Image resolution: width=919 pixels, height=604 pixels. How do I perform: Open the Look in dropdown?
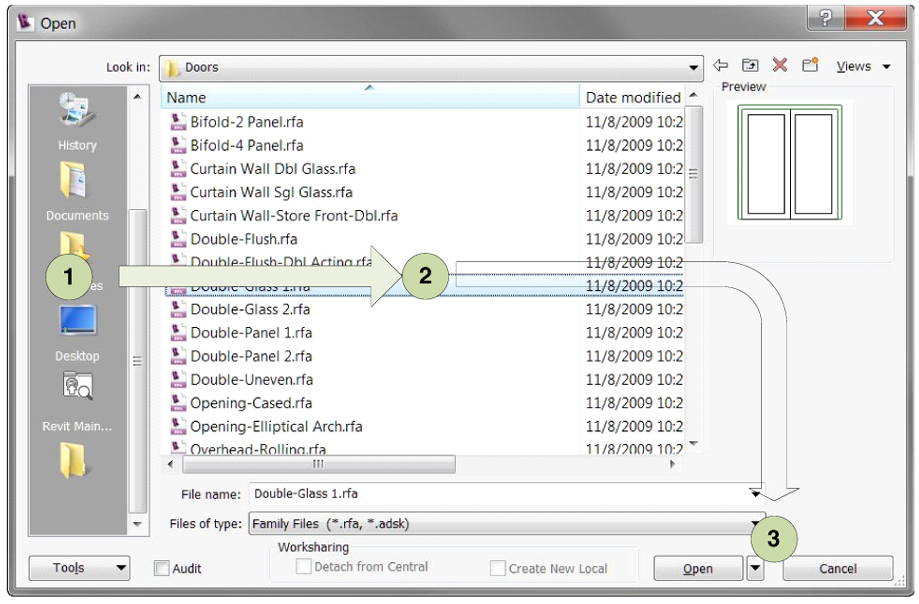click(694, 65)
